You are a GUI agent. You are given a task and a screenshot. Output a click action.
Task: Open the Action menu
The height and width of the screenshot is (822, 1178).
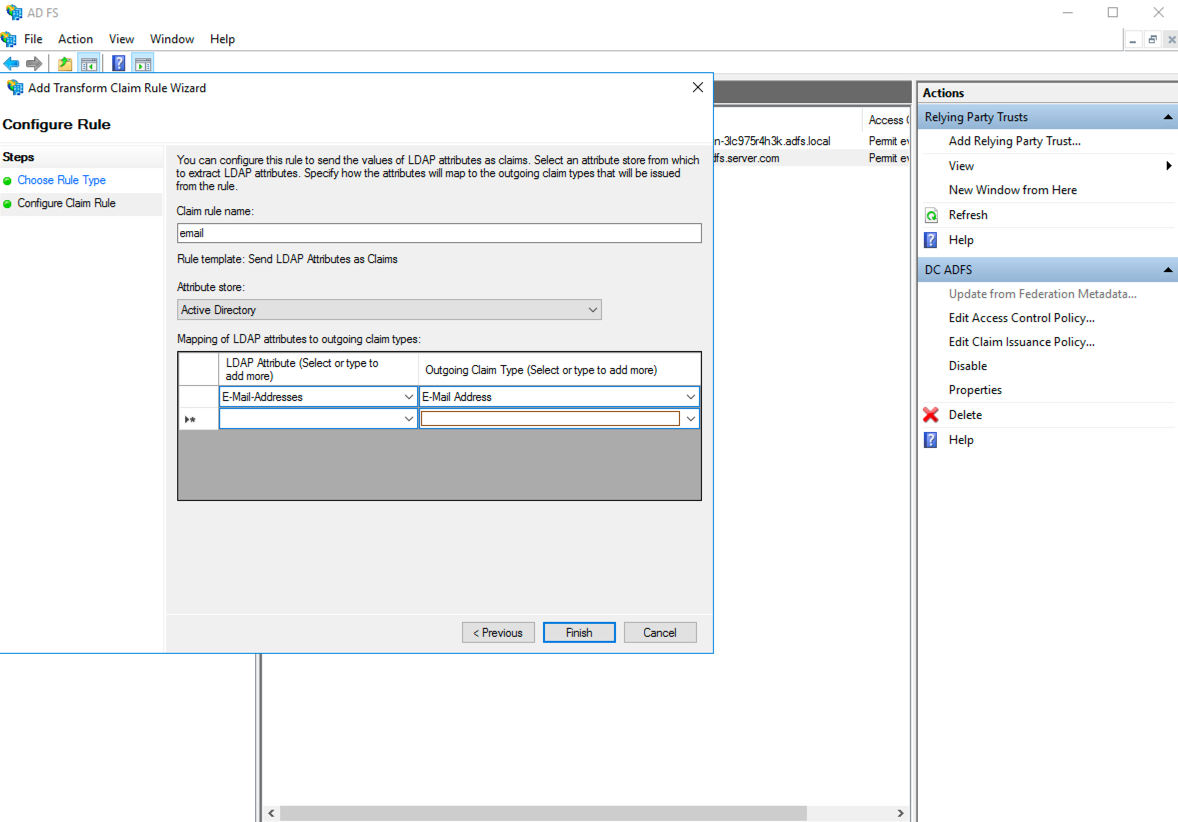tap(75, 38)
